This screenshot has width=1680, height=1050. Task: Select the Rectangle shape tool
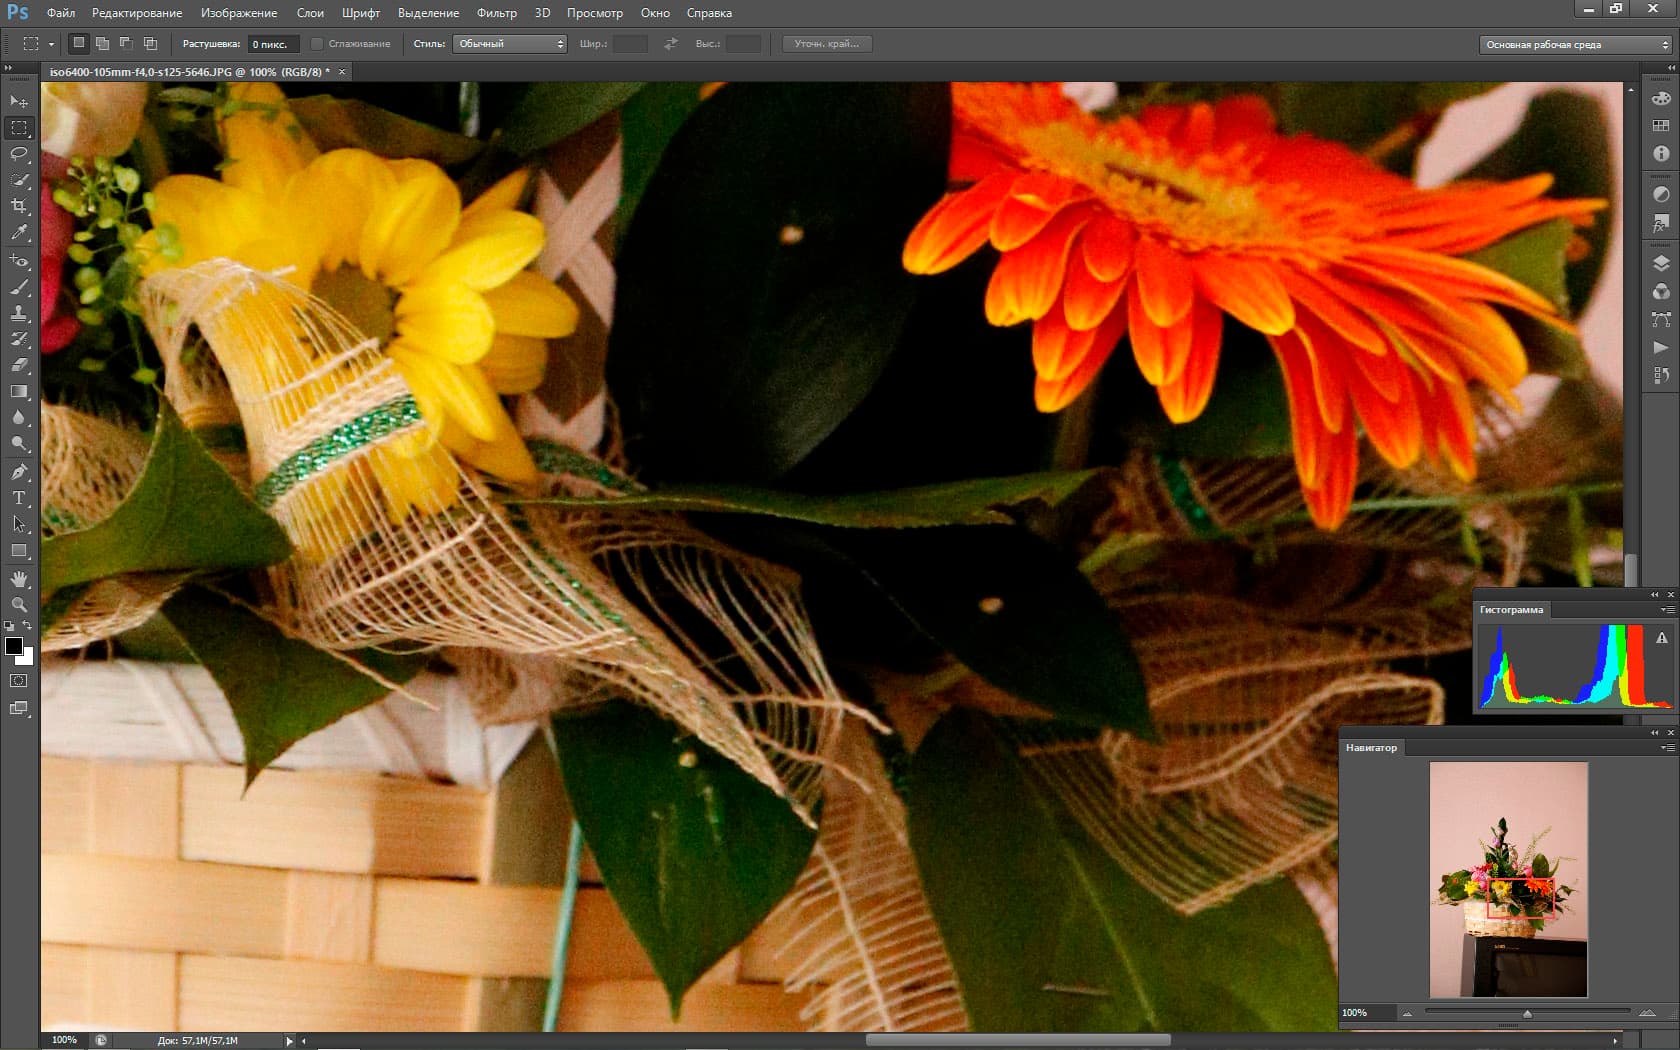19,550
